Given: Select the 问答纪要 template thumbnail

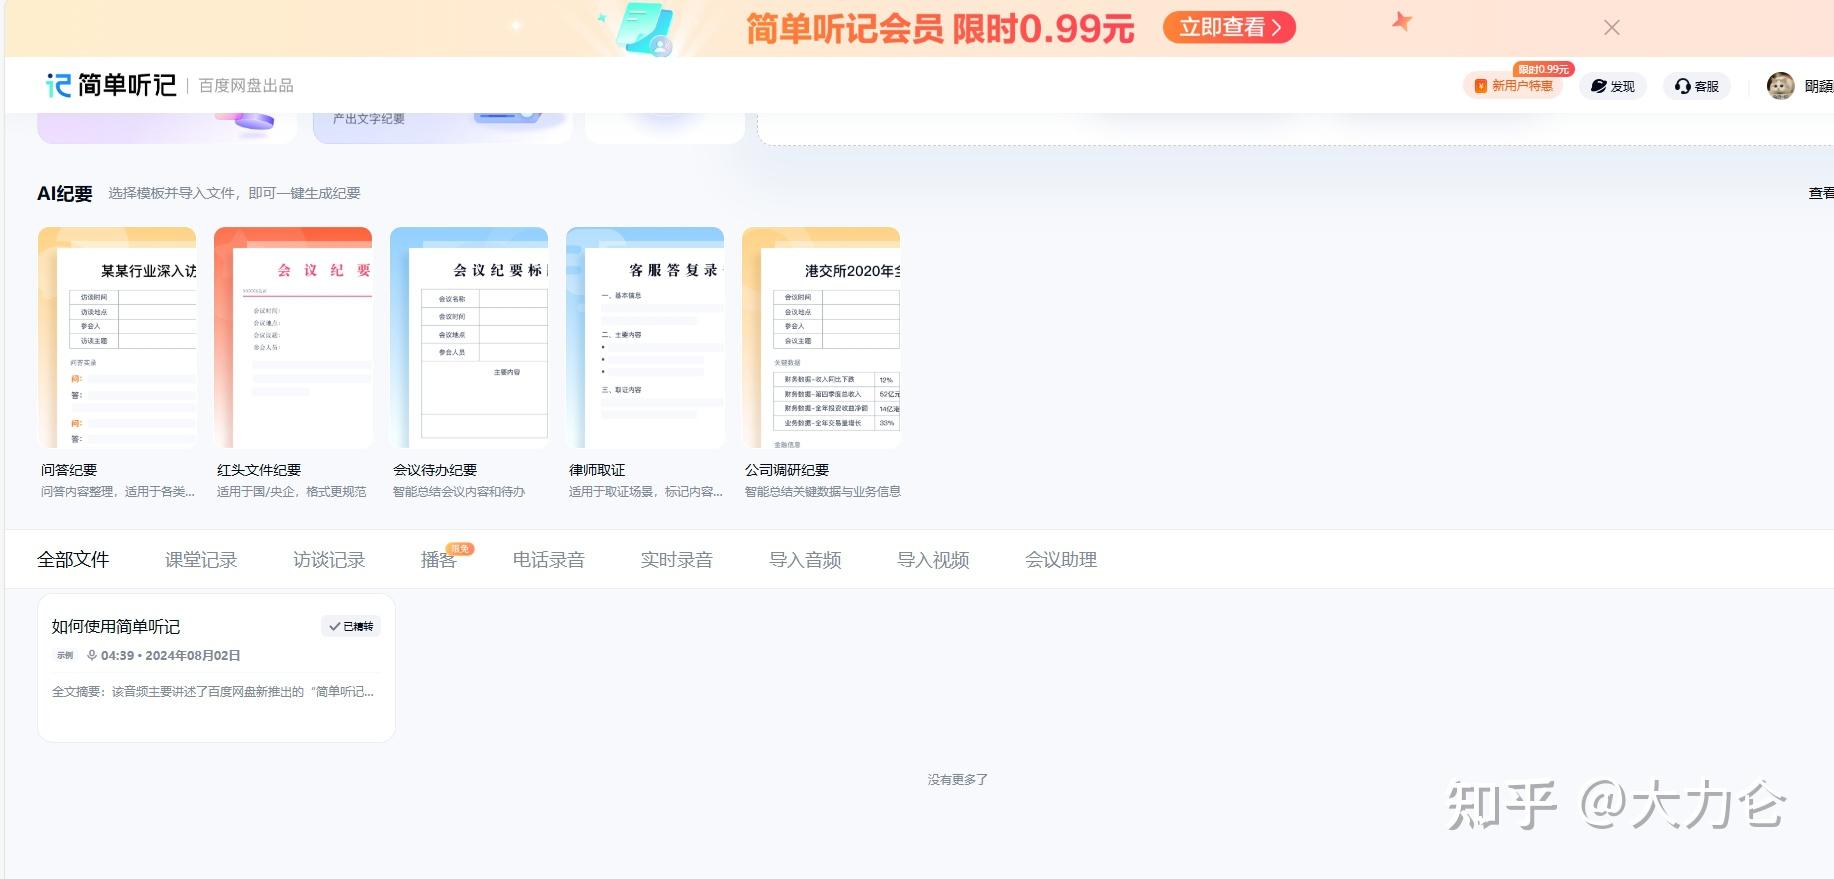Looking at the screenshot, I should point(117,337).
